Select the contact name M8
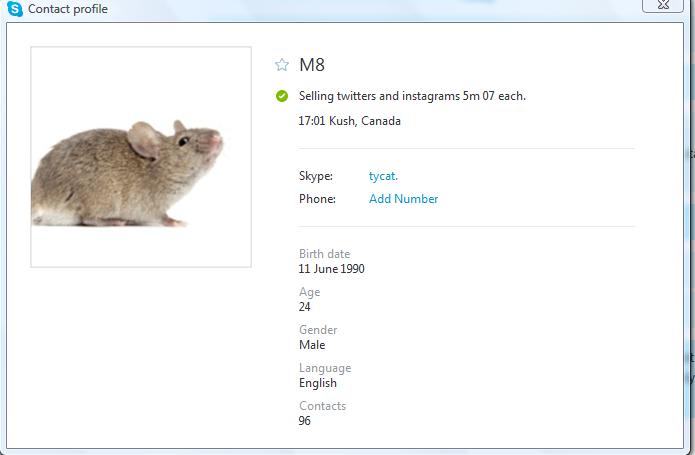 pyautogui.click(x=312, y=65)
